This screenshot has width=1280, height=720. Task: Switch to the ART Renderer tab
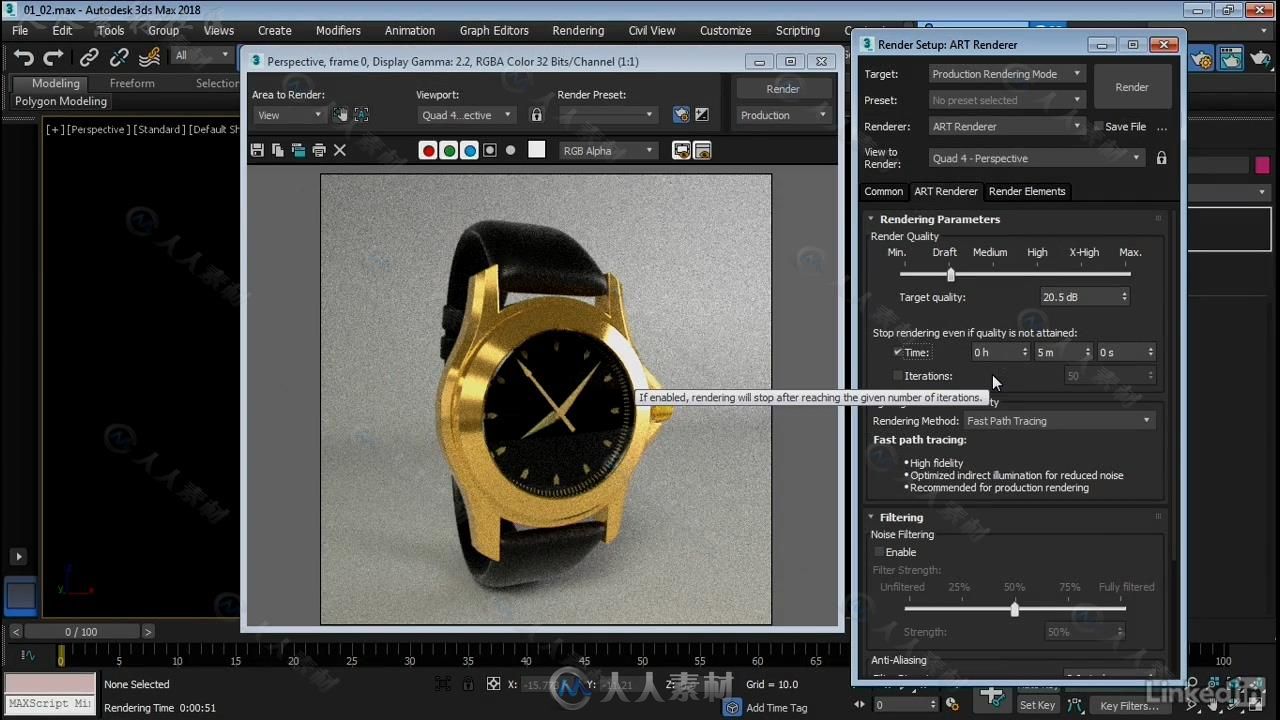tap(946, 191)
